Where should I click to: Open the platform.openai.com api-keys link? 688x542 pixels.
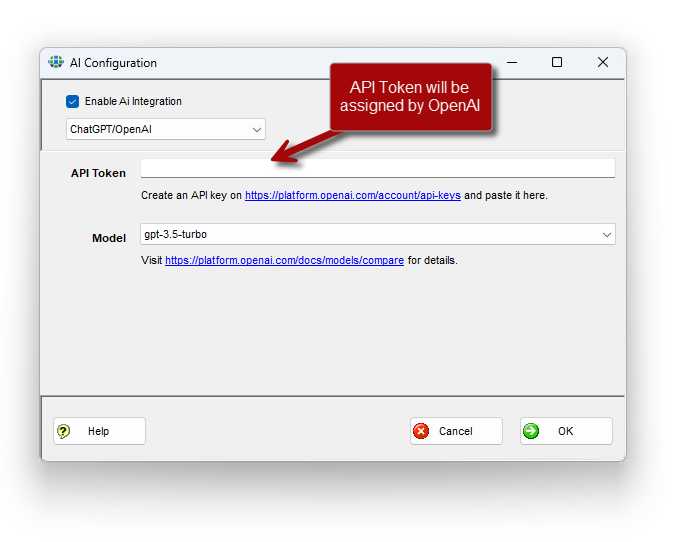[x=353, y=195]
